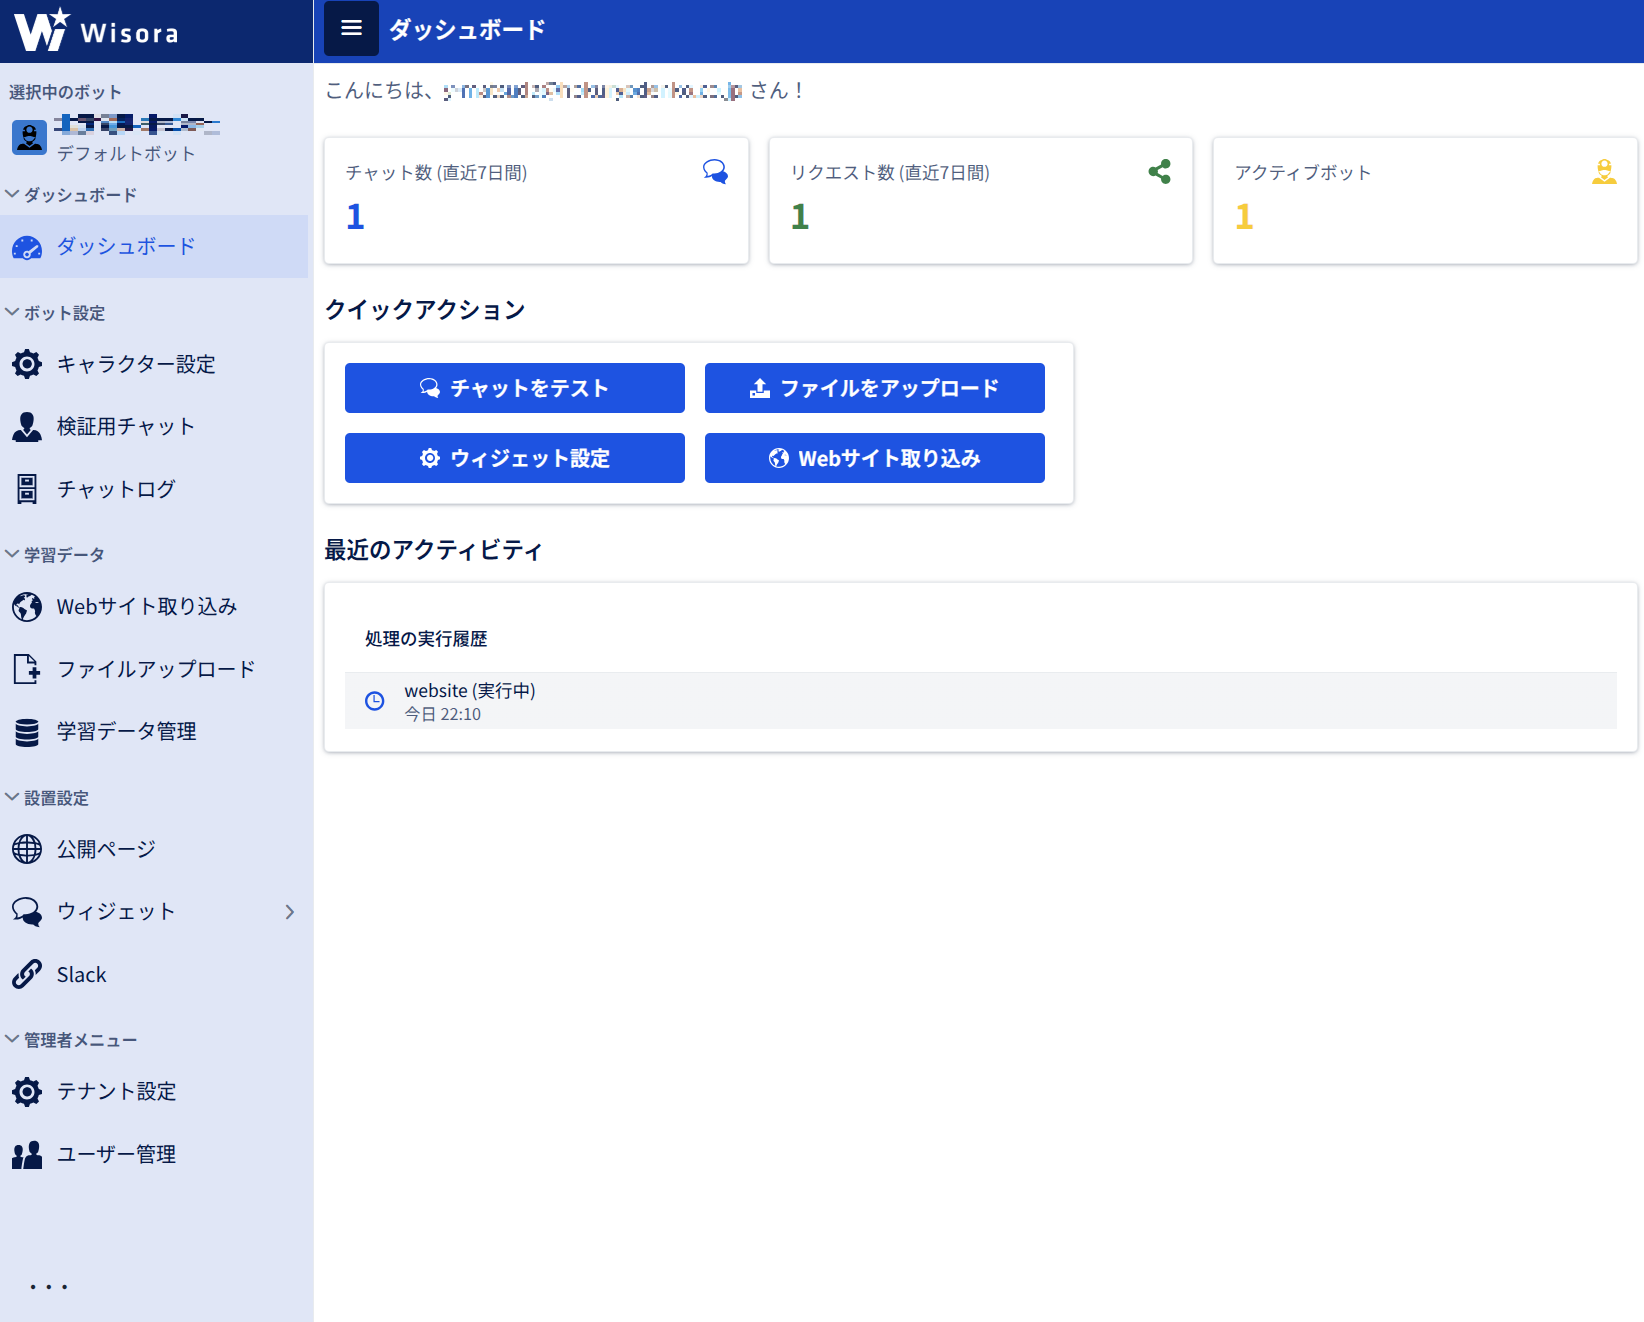Viewport: 1644px width, 1322px height.
Task: Click the person icon beside 検証用チャット
Action: (x=27, y=427)
